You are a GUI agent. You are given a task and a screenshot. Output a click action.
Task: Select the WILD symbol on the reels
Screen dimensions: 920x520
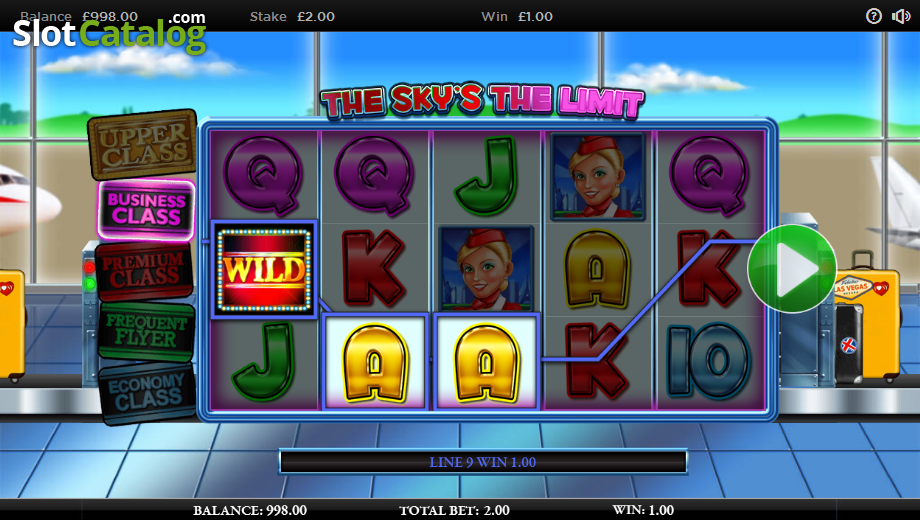[x=264, y=270]
